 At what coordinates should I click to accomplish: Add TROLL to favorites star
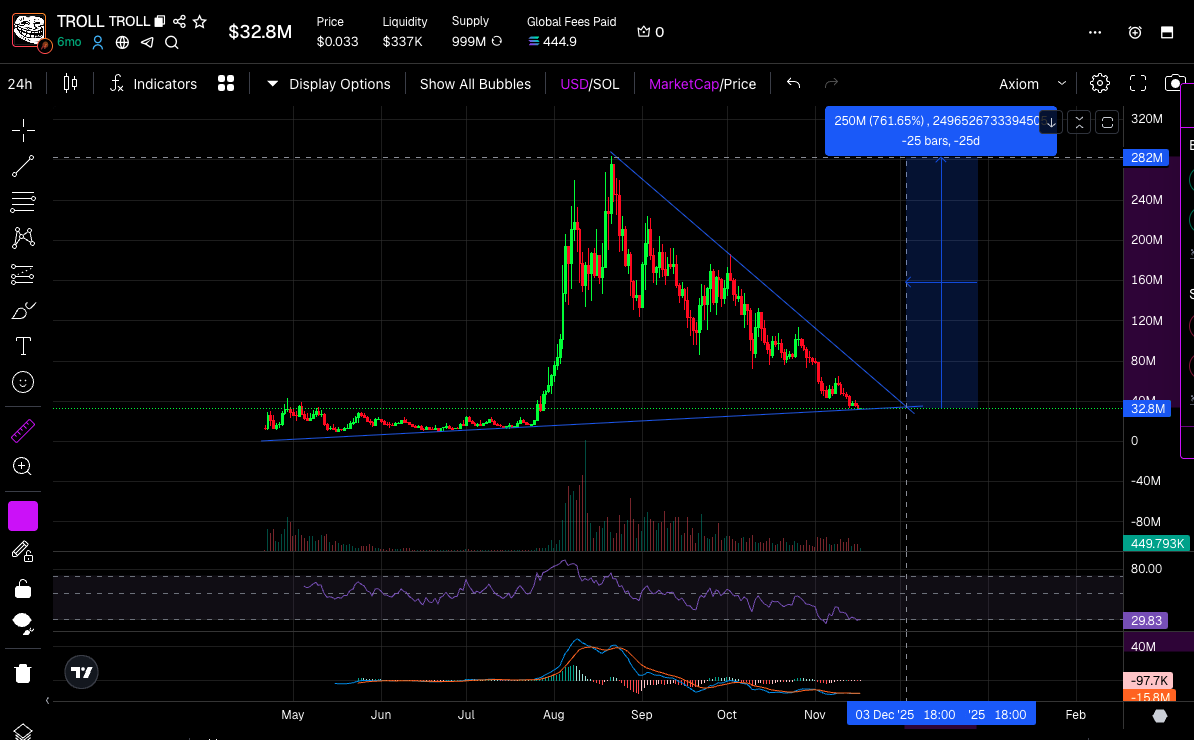(200, 21)
